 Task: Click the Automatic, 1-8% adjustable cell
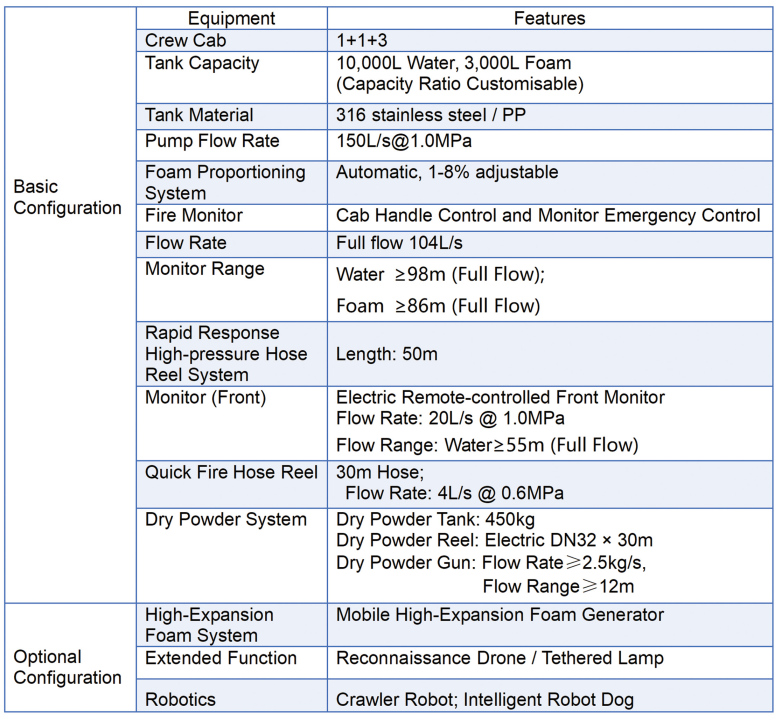pyautogui.click(x=550, y=183)
